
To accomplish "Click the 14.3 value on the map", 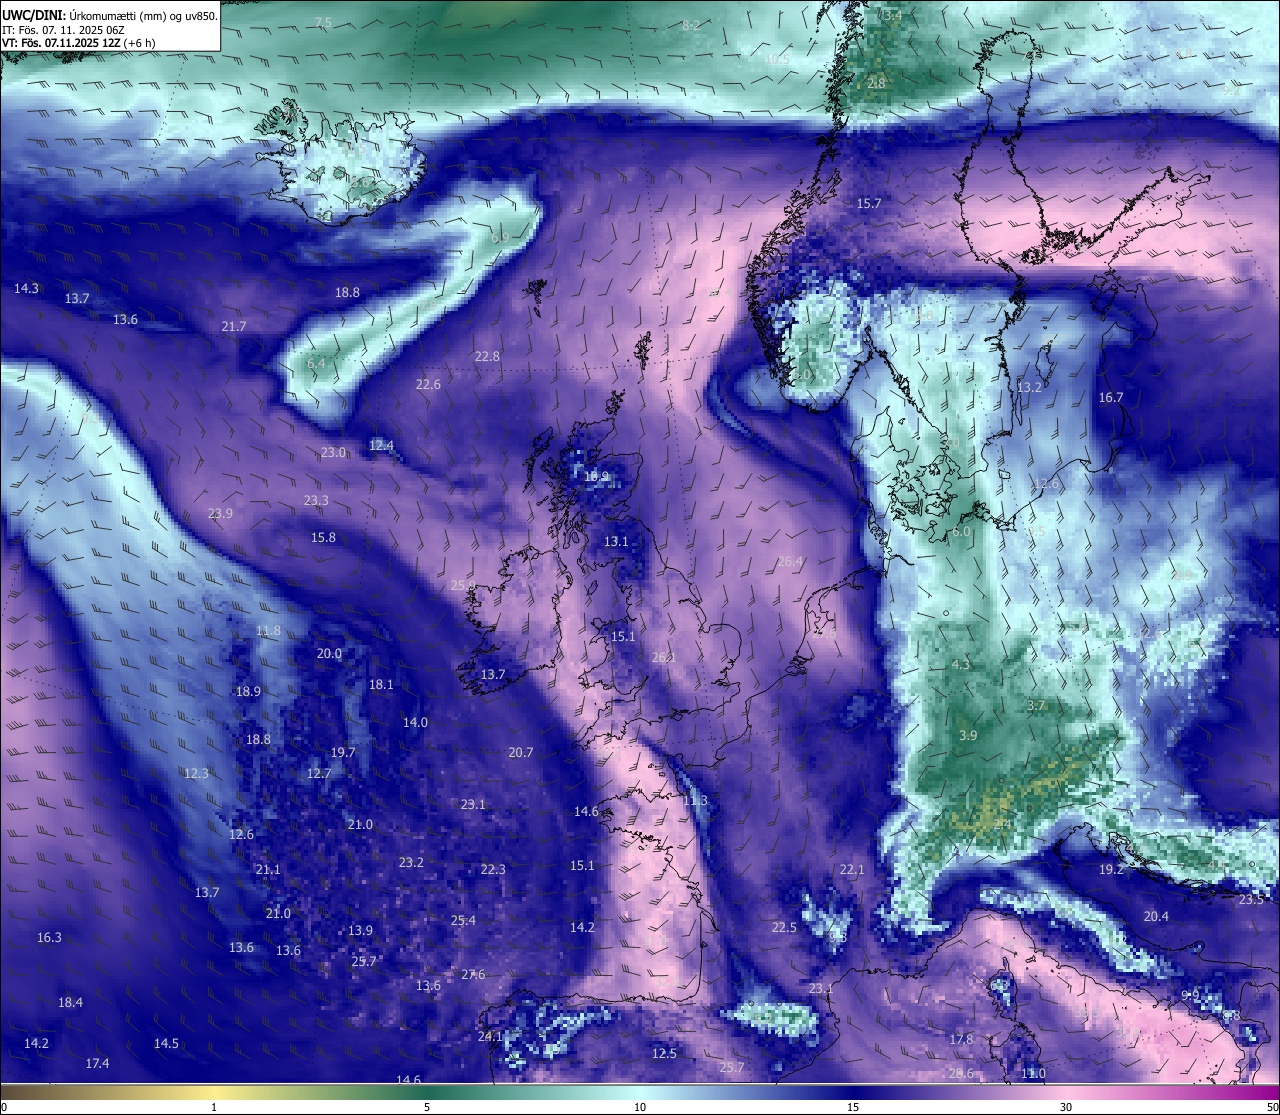I will (x=26, y=288).
